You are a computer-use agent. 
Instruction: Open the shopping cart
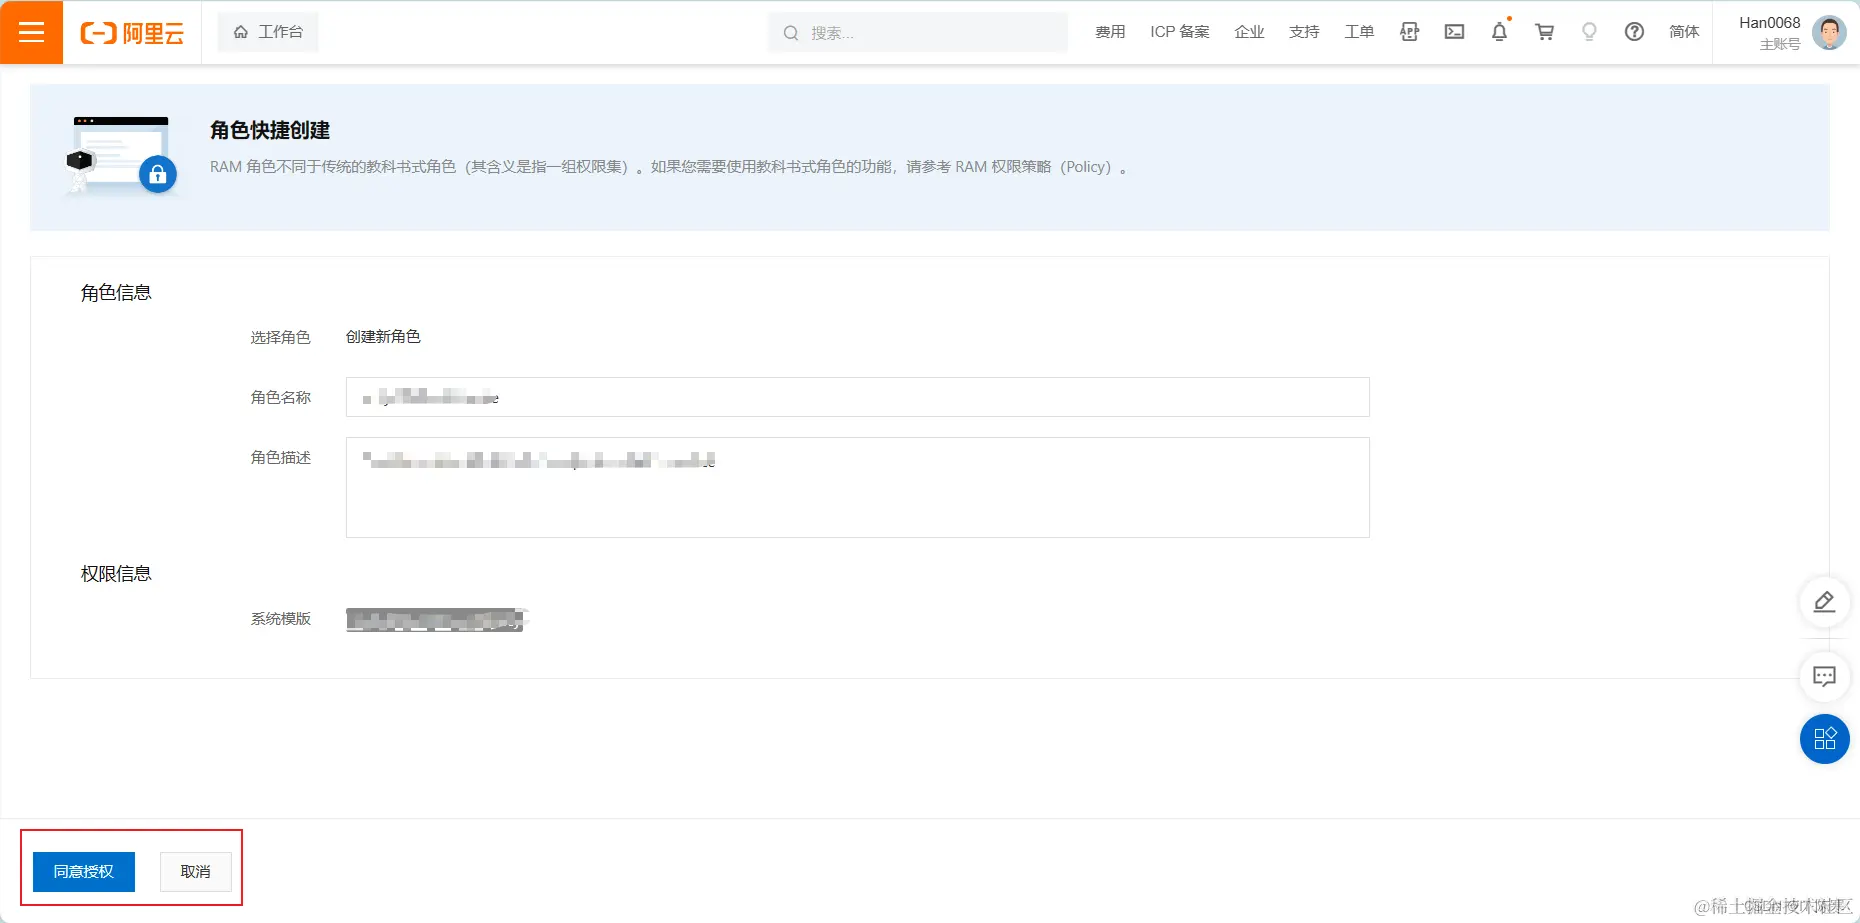pos(1545,32)
